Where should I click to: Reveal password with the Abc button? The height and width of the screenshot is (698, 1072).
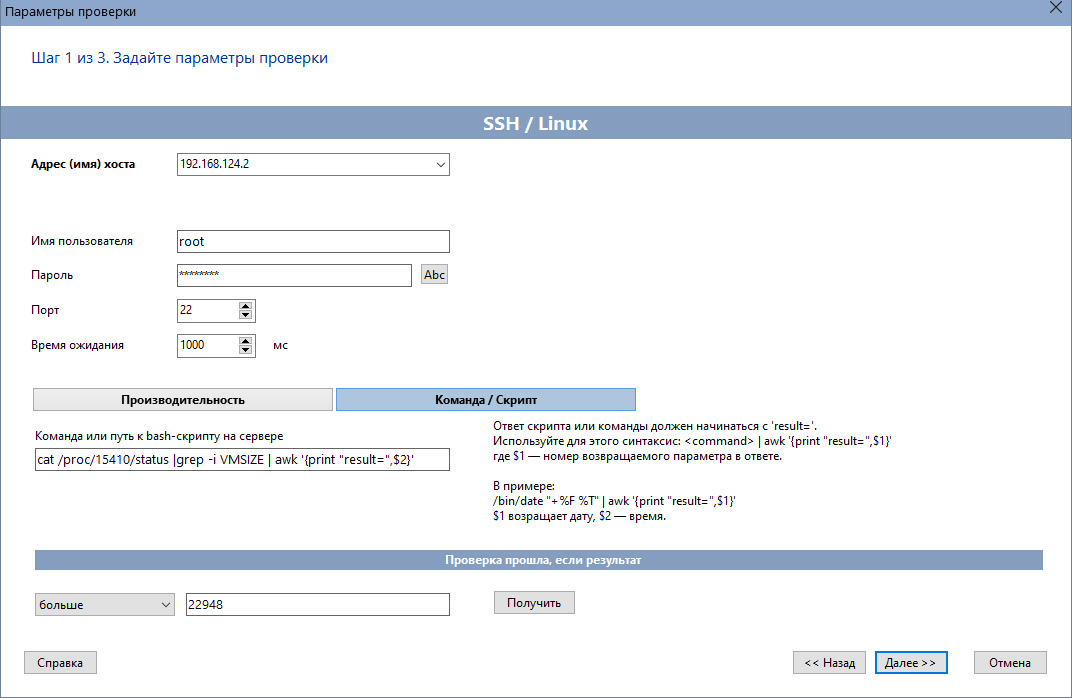[x=434, y=275]
